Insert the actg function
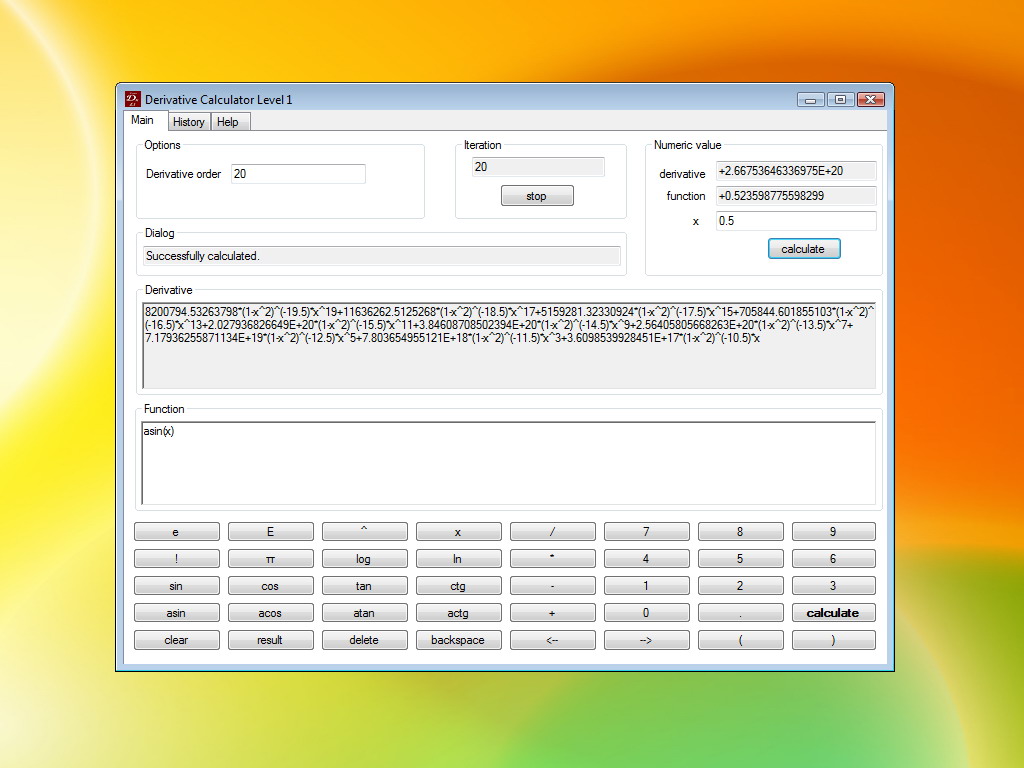 [458, 613]
